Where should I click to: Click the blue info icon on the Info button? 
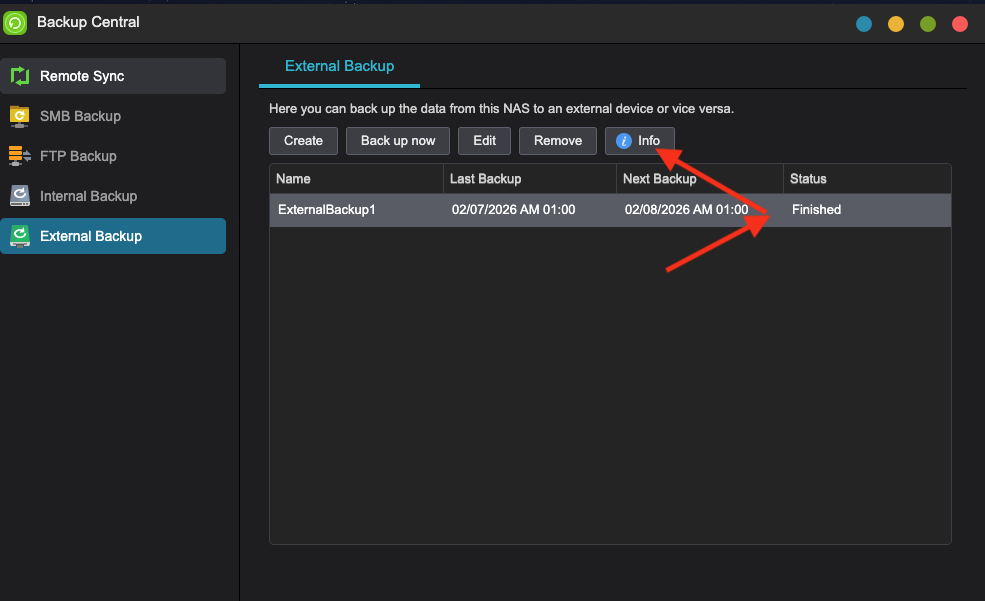(x=624, y=140)
